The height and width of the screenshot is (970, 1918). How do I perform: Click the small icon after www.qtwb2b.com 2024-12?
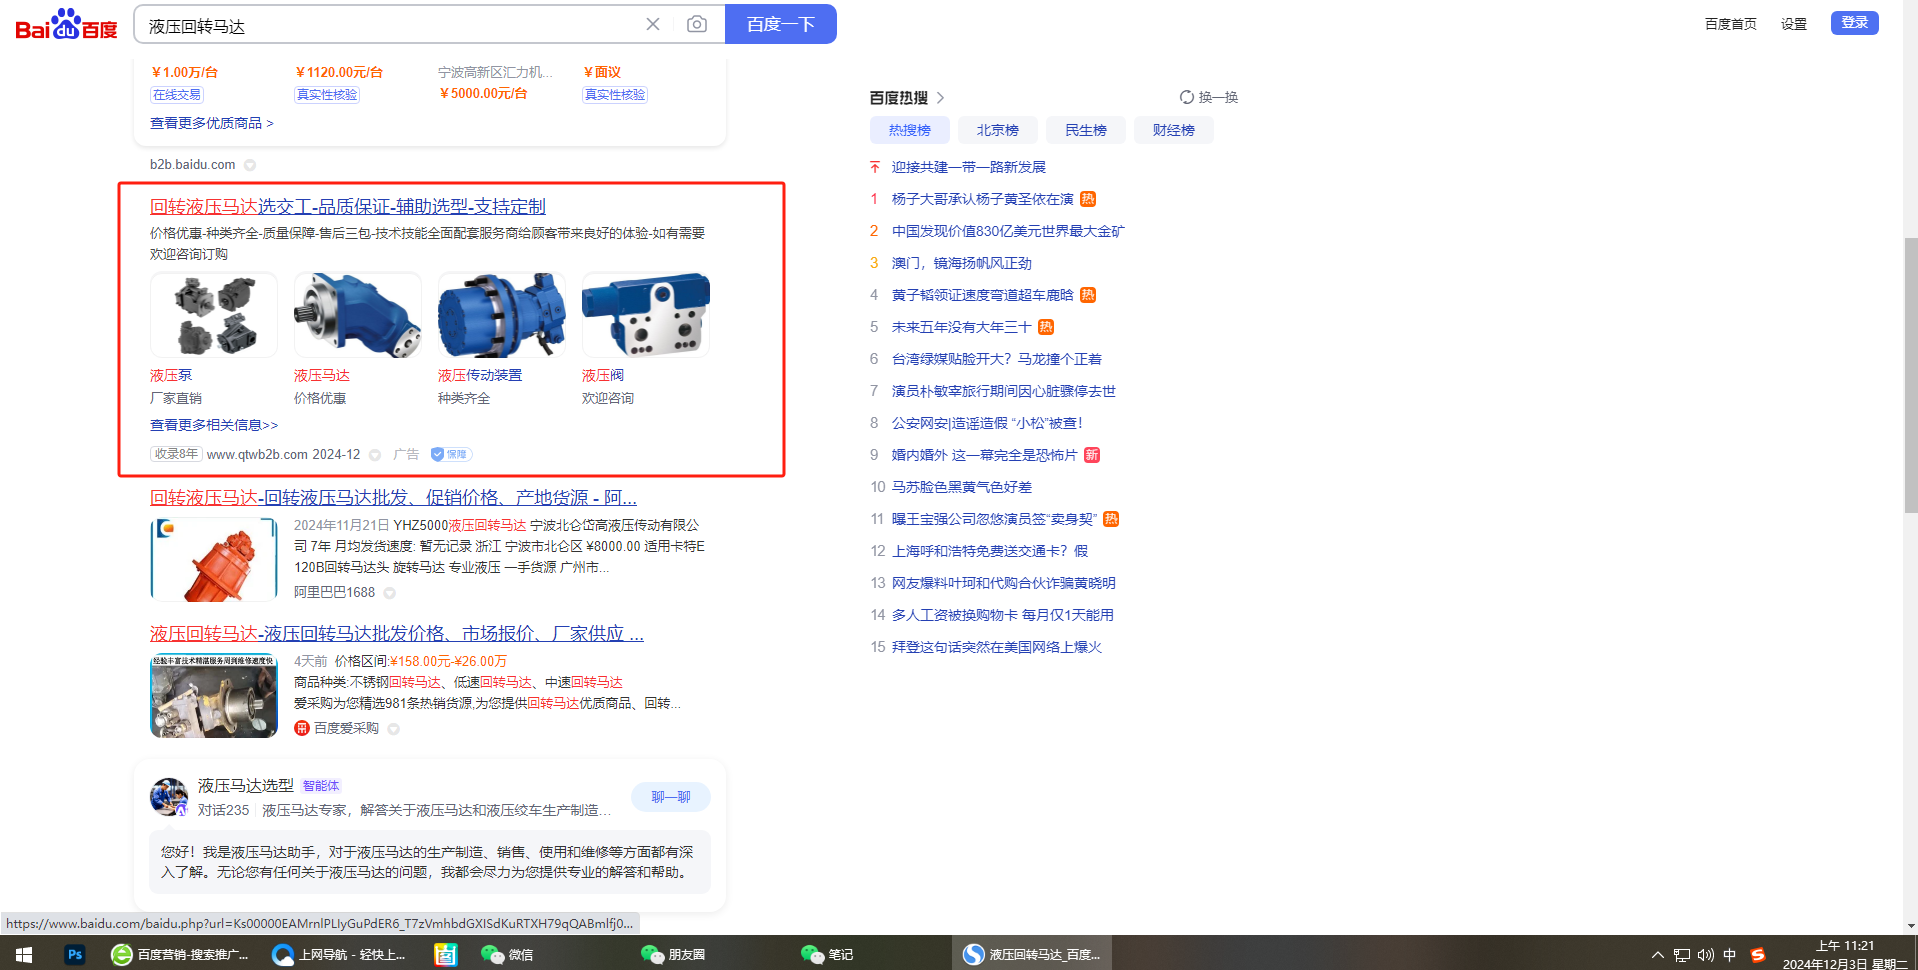tap(375, 455)
